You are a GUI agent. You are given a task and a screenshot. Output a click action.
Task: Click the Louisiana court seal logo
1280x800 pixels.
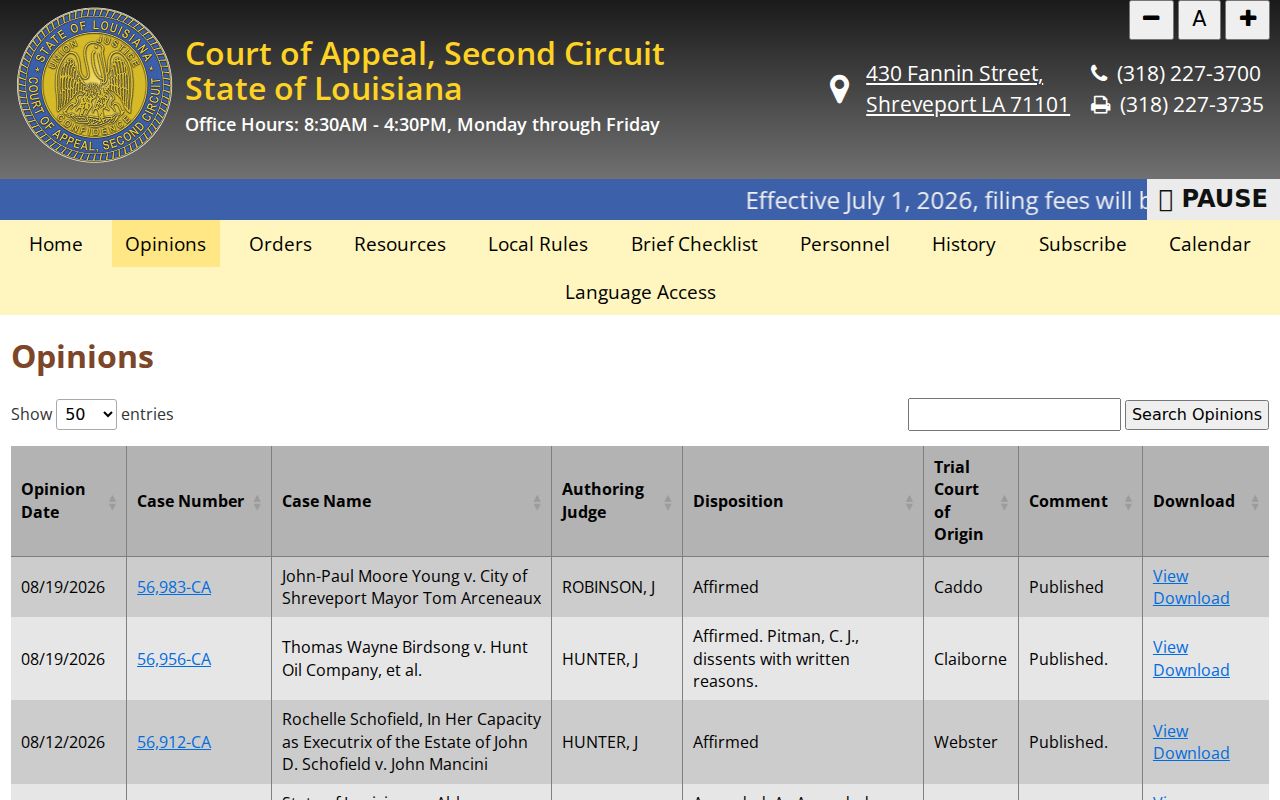[94, 86]
